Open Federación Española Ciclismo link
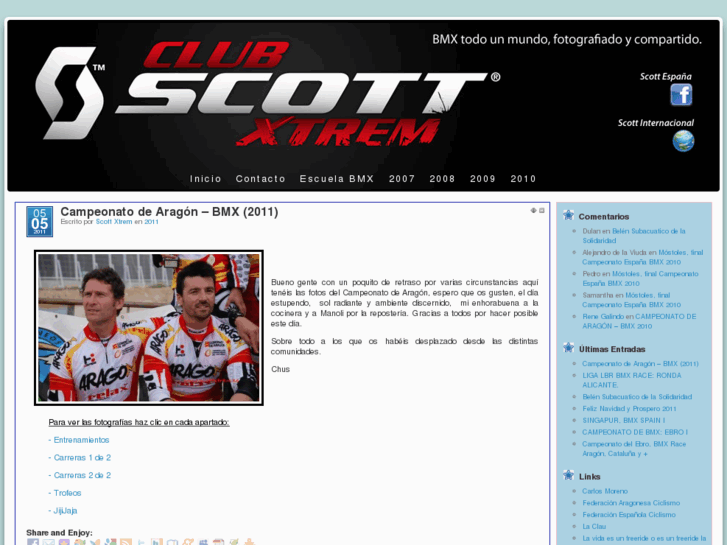 click(629, 514)
